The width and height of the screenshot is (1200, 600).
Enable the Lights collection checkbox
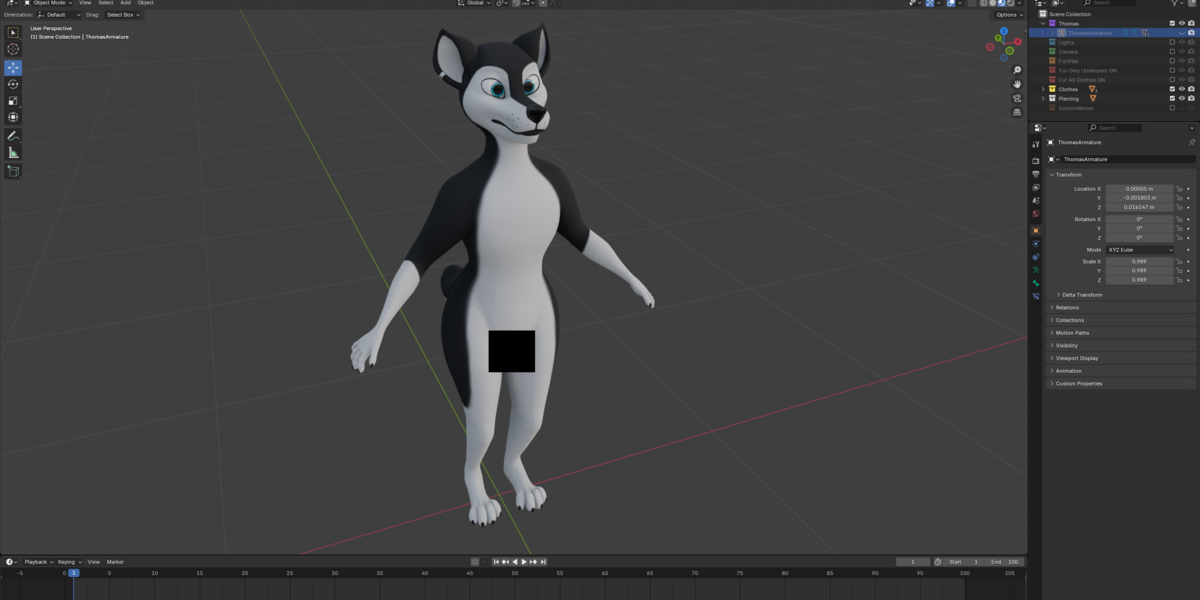[1172, 42]
